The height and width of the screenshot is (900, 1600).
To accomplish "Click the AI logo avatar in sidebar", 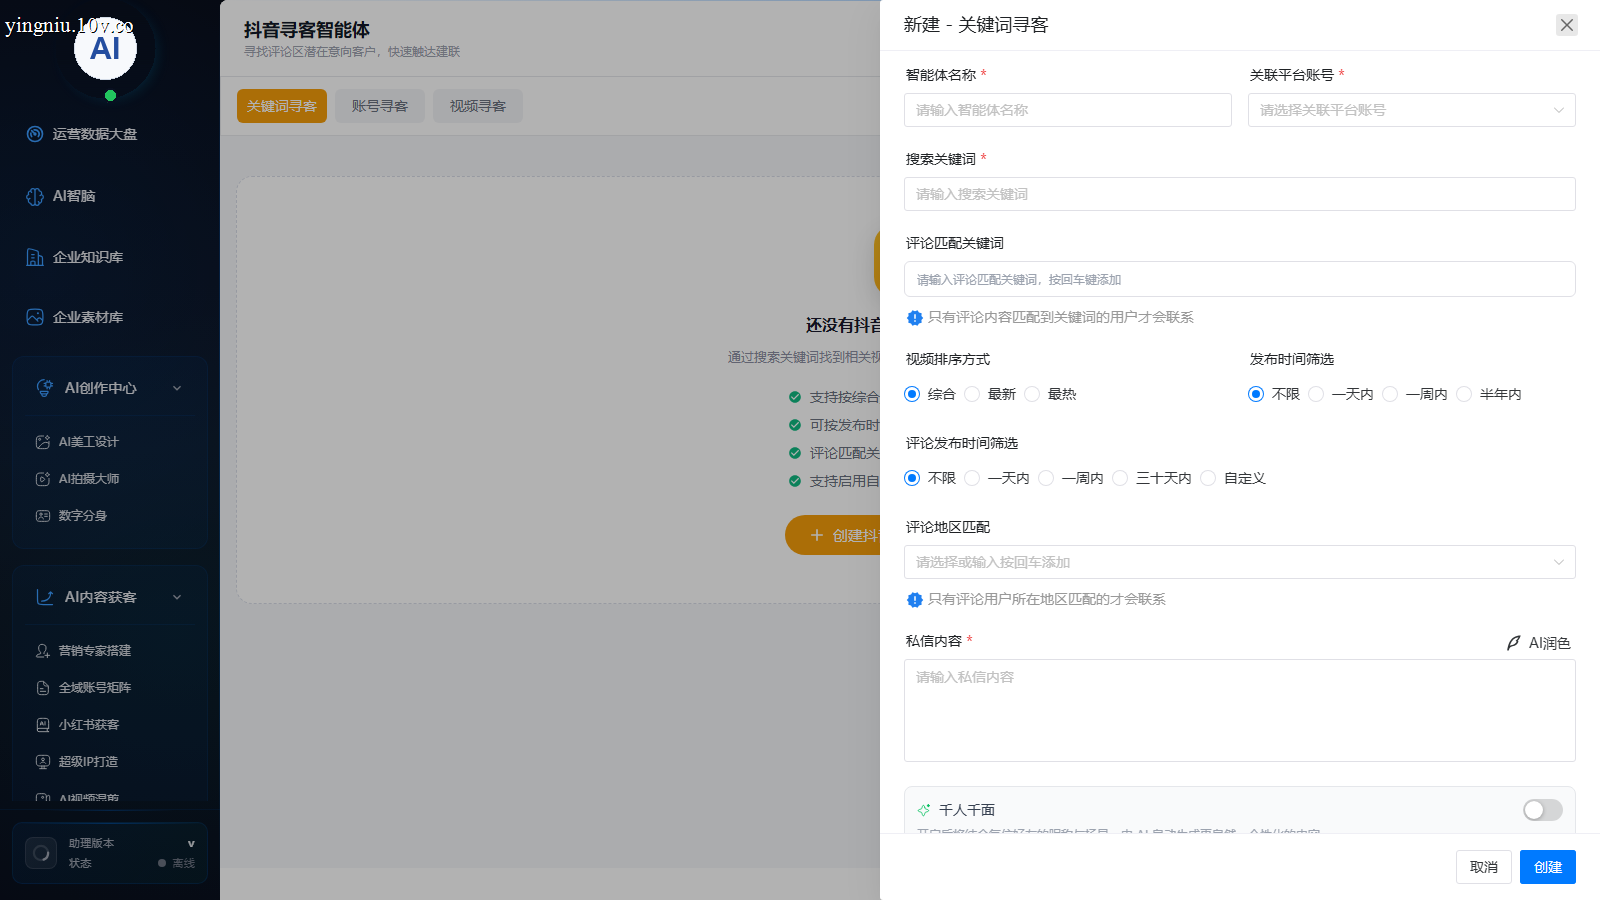I will pyautogui.click(x=105, y=48).
